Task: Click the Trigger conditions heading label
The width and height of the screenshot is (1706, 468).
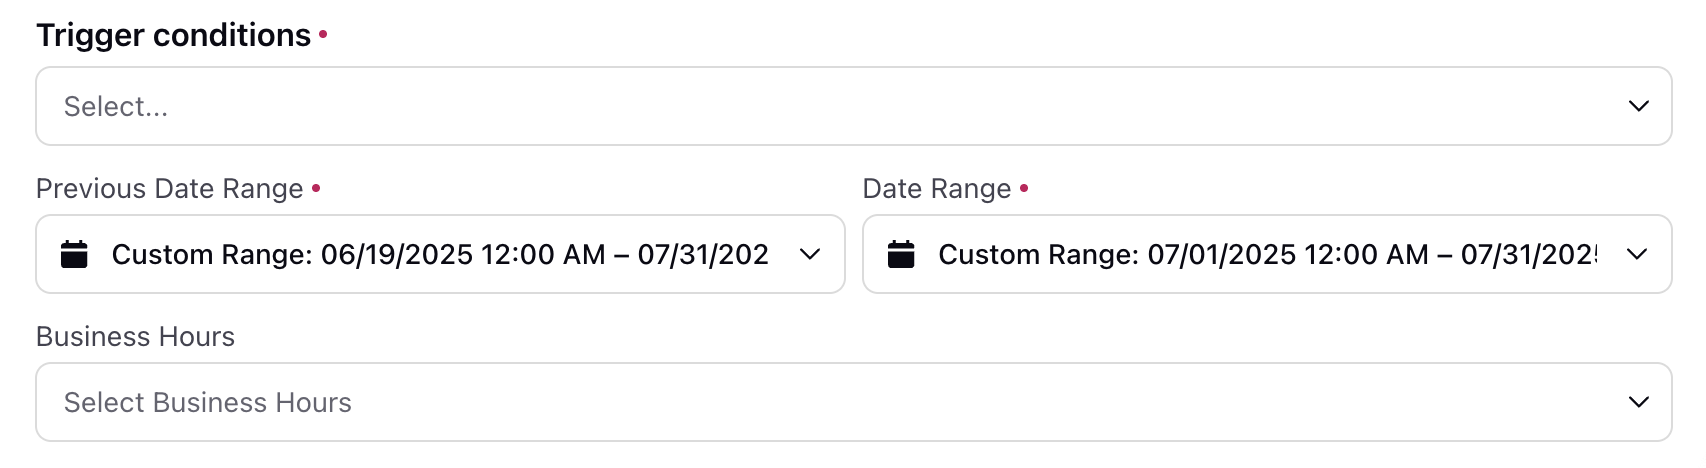Action: (174, 35)
